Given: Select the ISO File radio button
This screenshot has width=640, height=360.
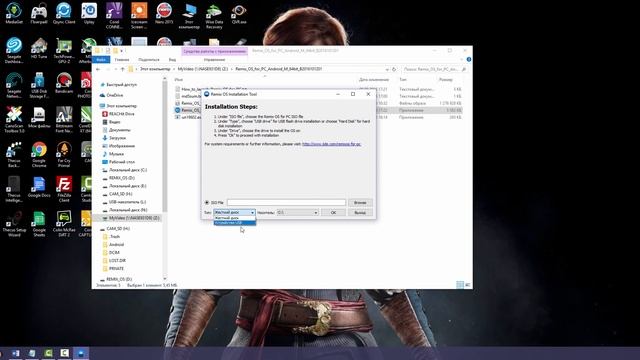Looking at the screenshot, I should point(207,202).
